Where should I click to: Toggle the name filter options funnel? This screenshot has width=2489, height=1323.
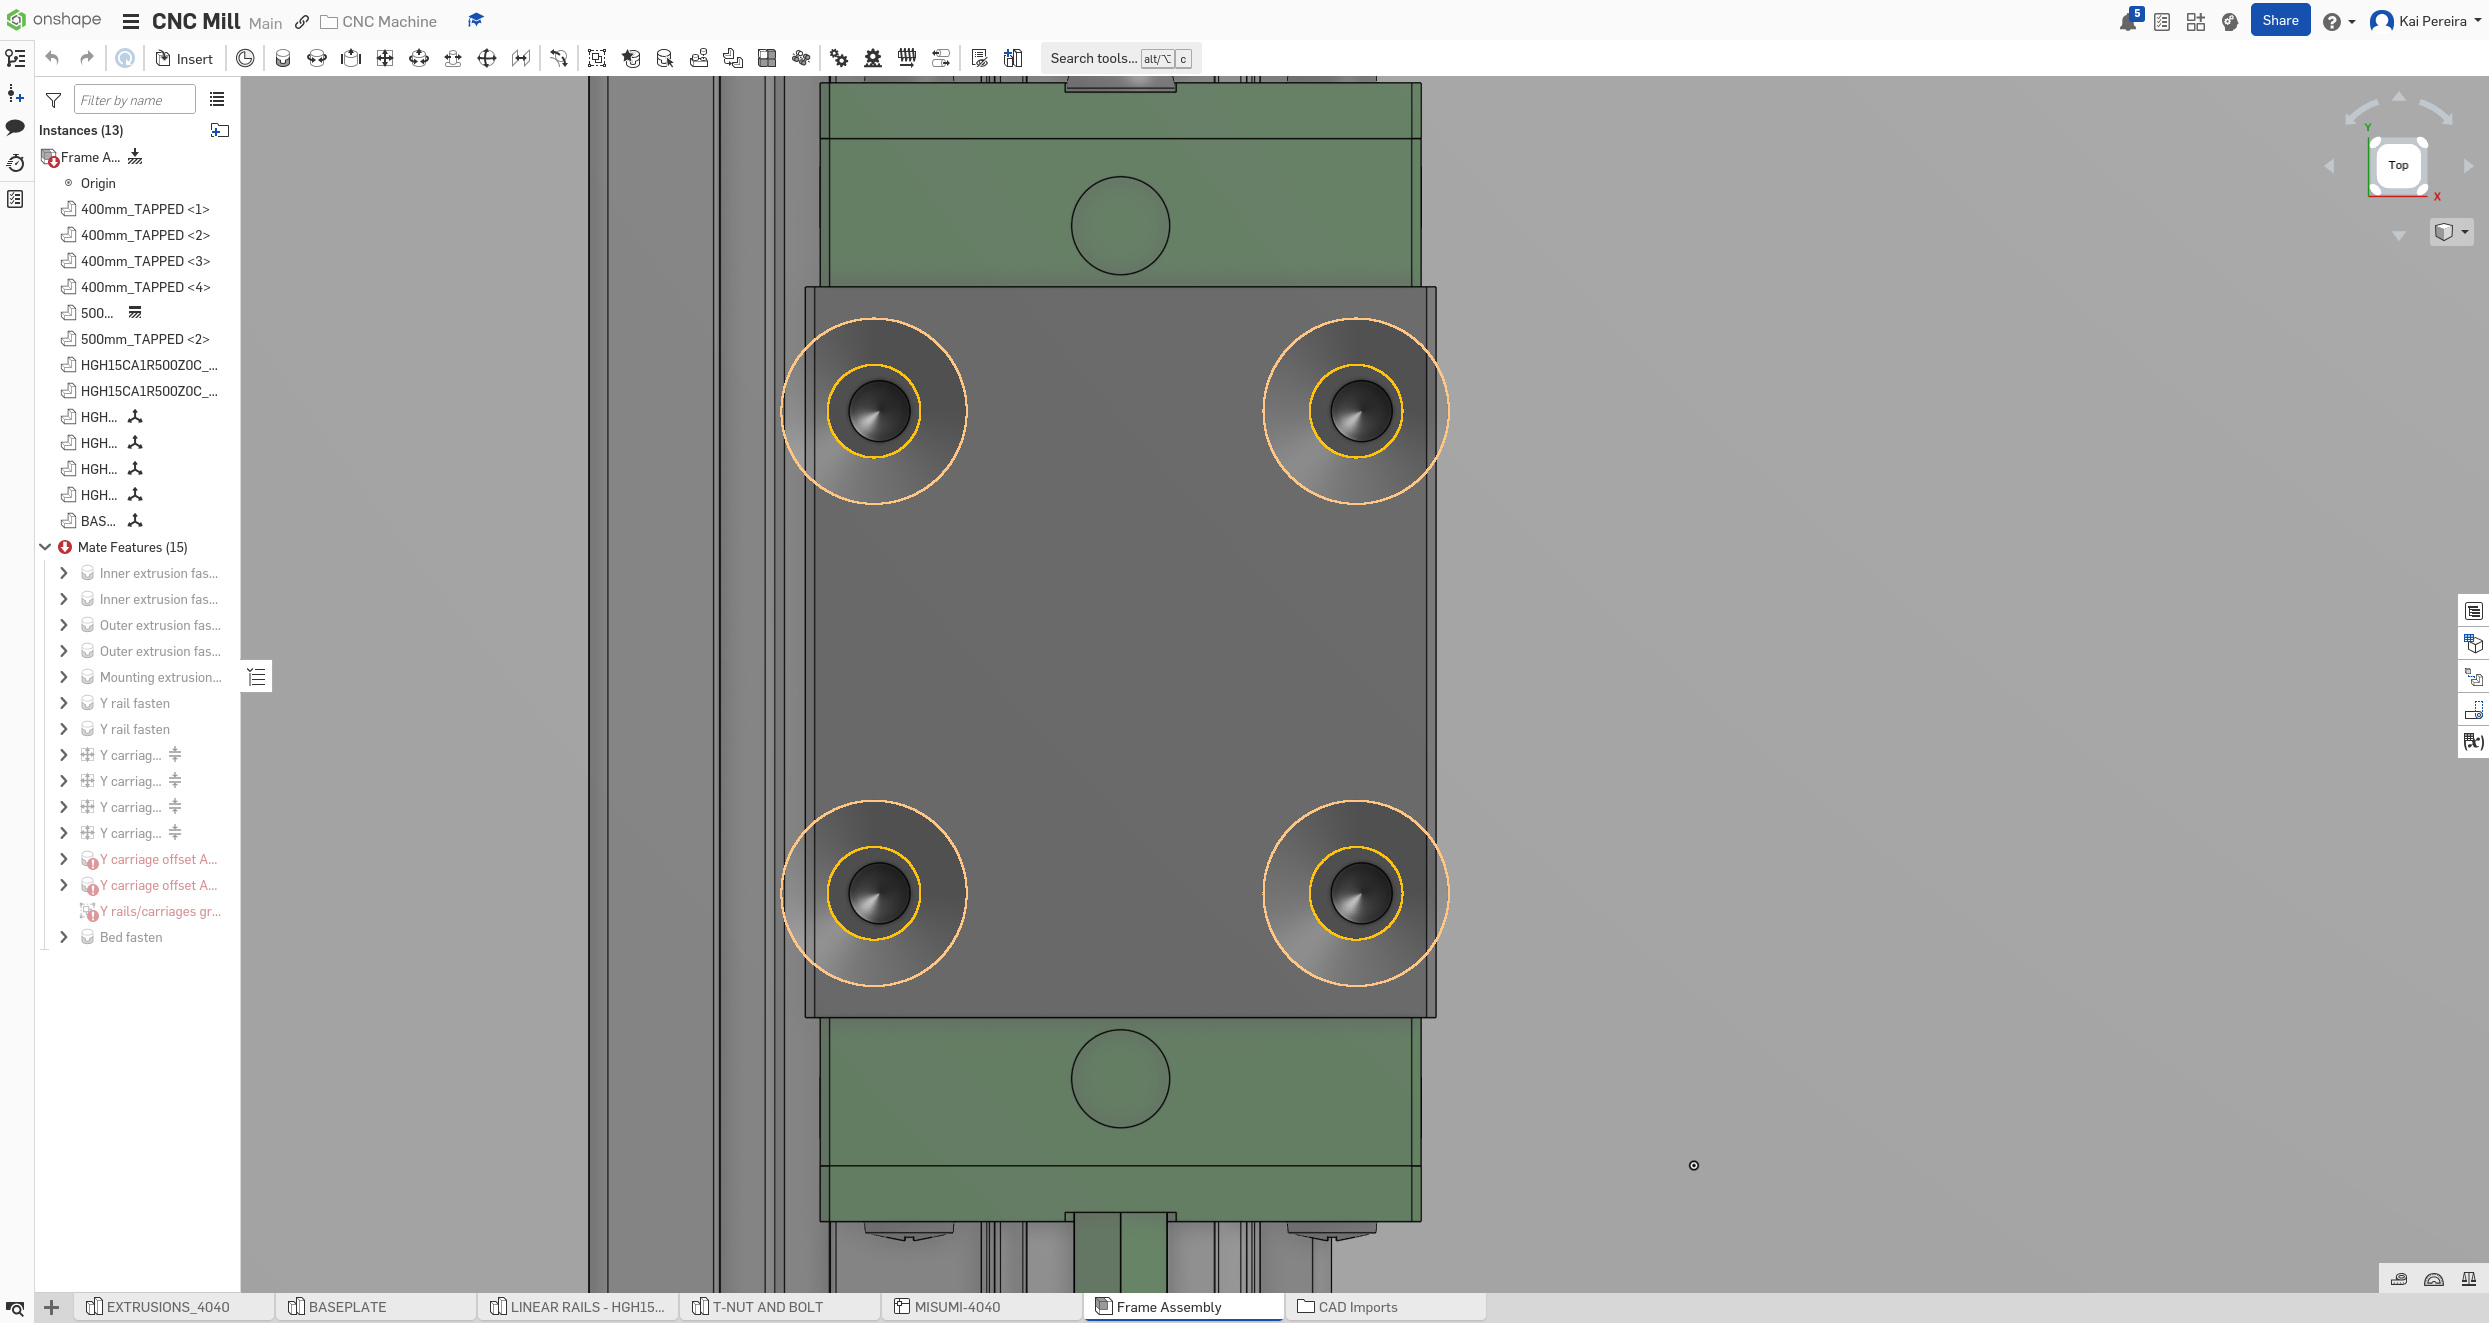point(53,99)
